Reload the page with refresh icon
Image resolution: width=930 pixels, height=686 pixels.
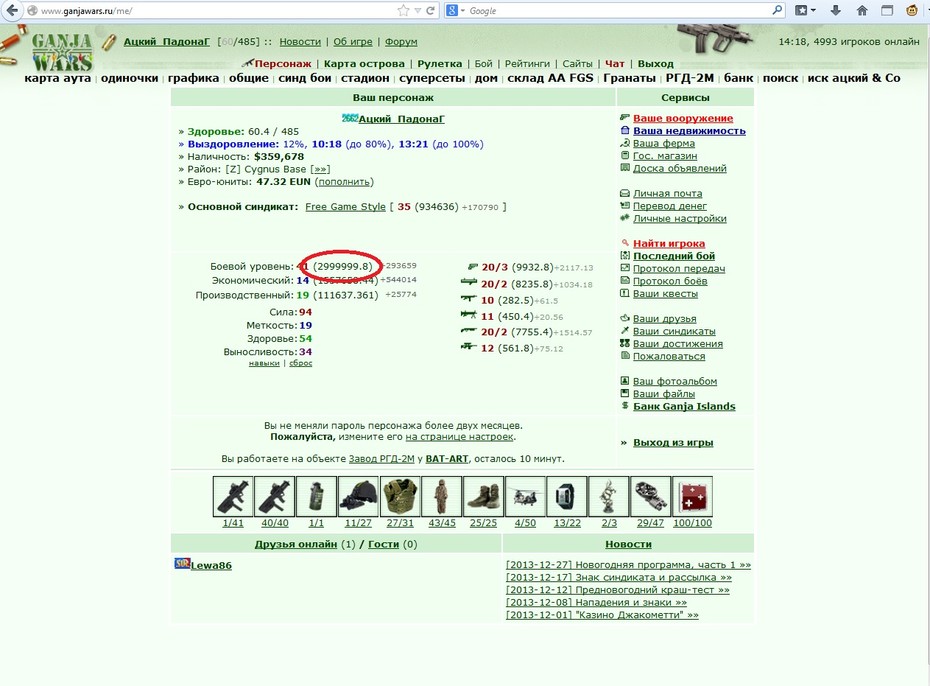coord(431,10)
